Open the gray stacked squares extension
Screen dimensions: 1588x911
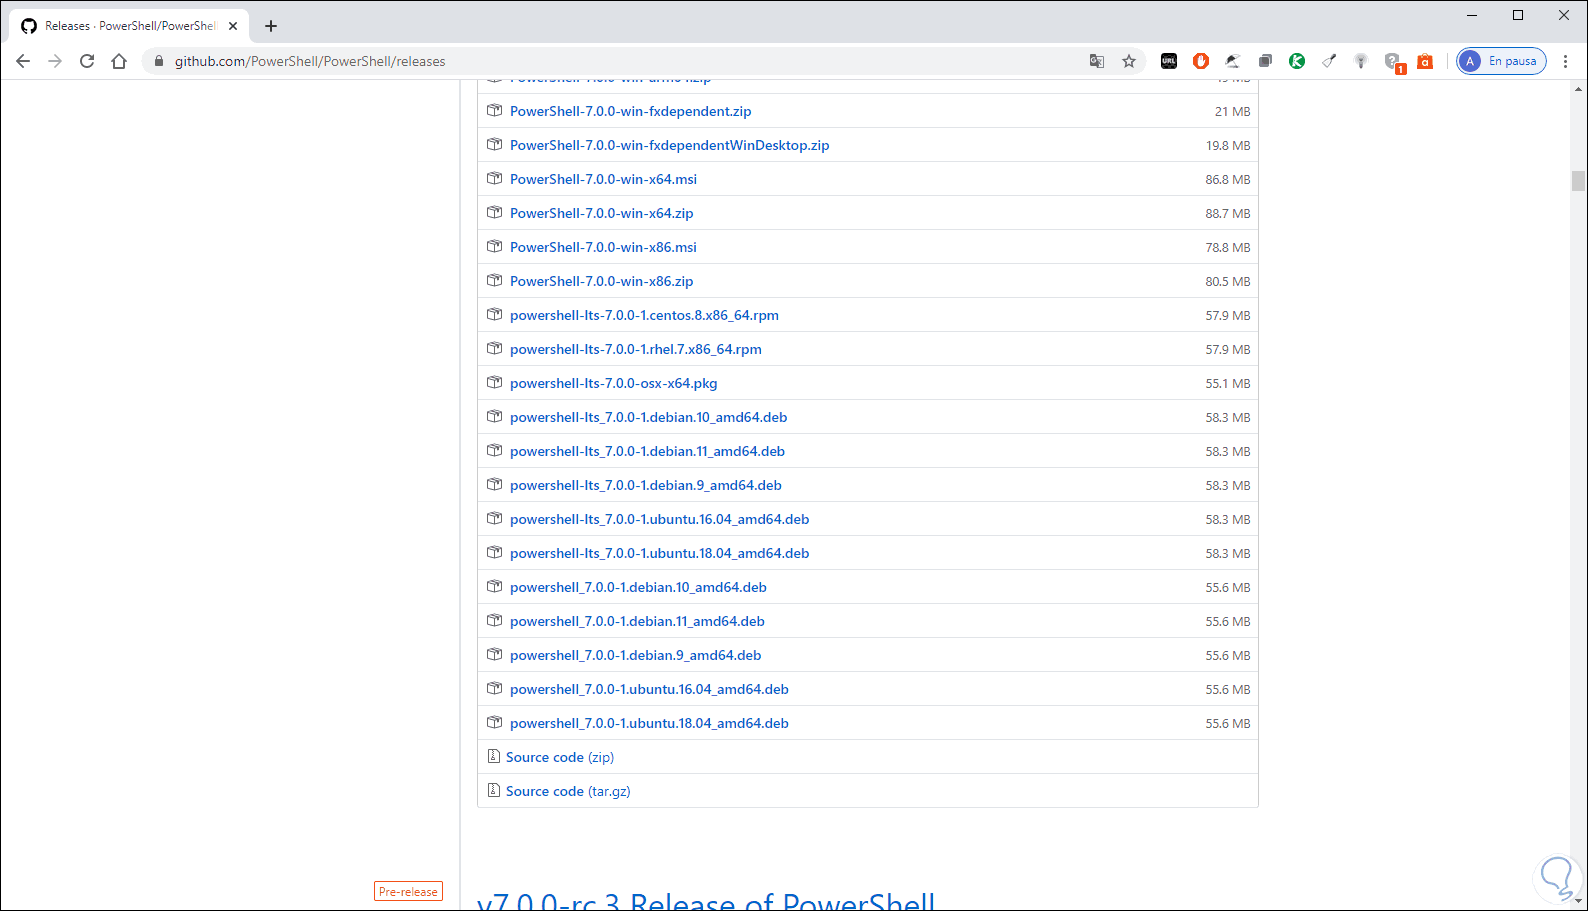[1265, 61]
